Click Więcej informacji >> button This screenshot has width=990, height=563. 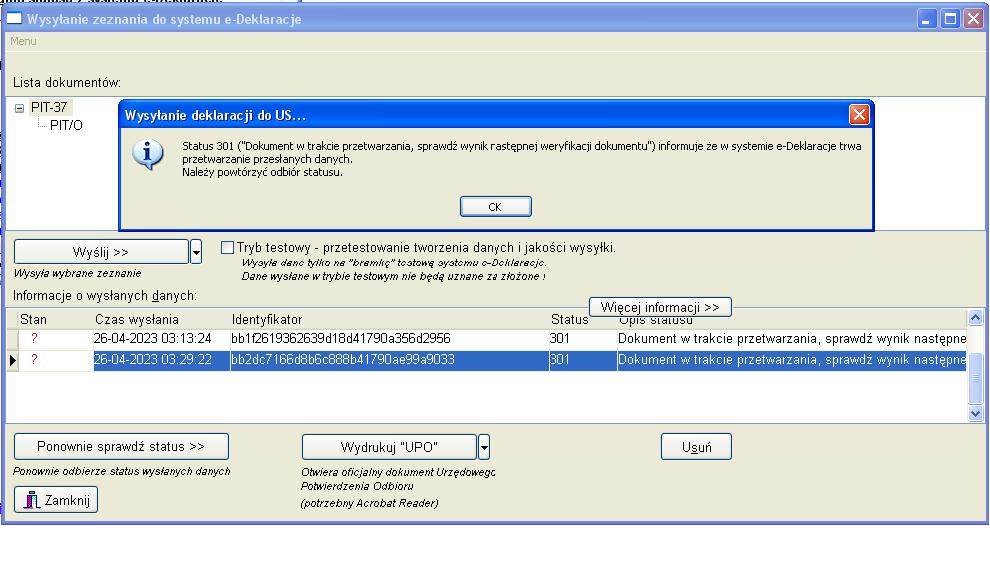pyautogui.click(x=660, y=307)
